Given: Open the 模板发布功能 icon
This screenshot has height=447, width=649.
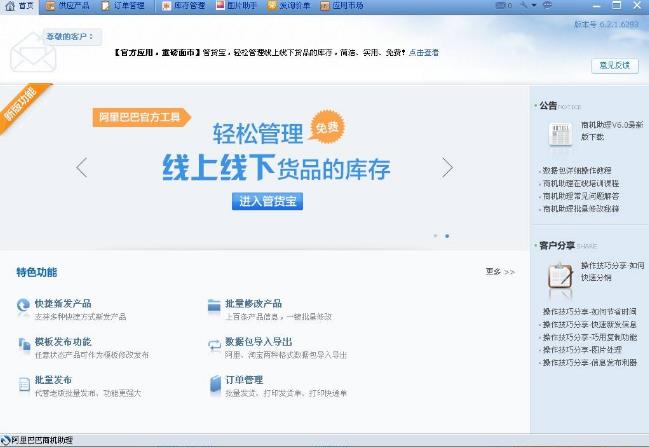Looking at the screenshot, I should coord(23,343).
